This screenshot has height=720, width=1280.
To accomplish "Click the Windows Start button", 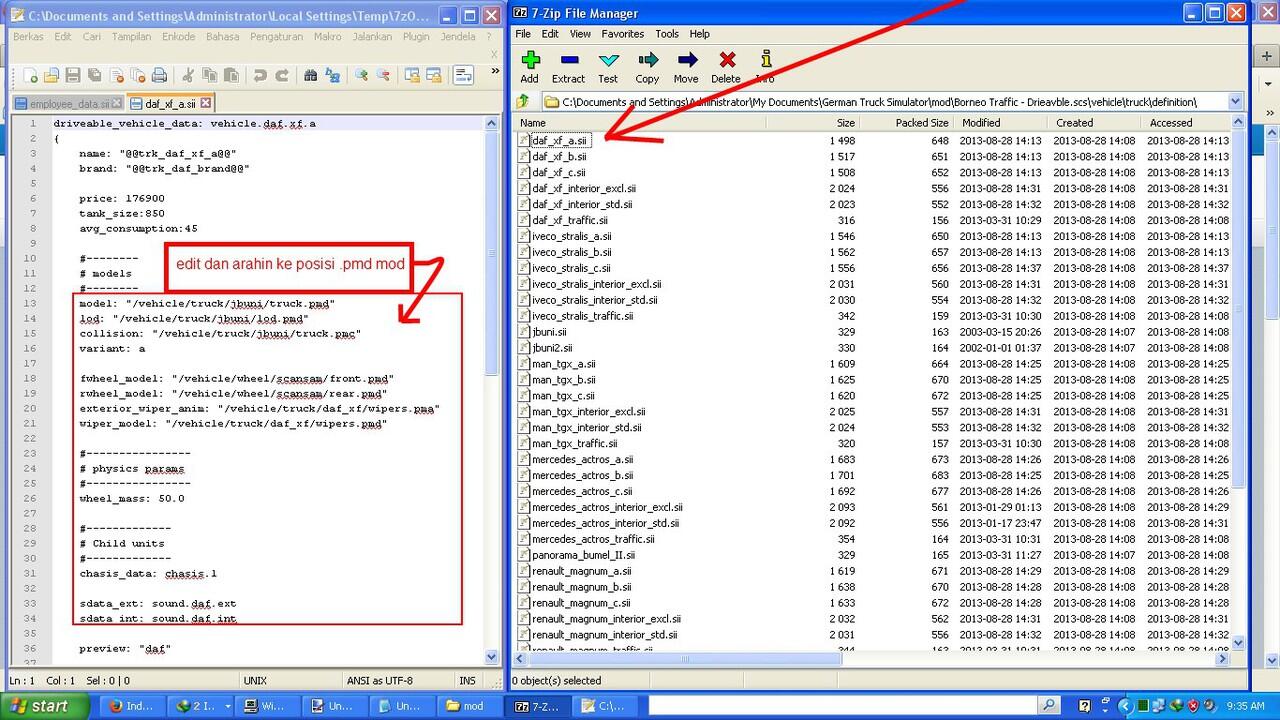I will point(42,706).
